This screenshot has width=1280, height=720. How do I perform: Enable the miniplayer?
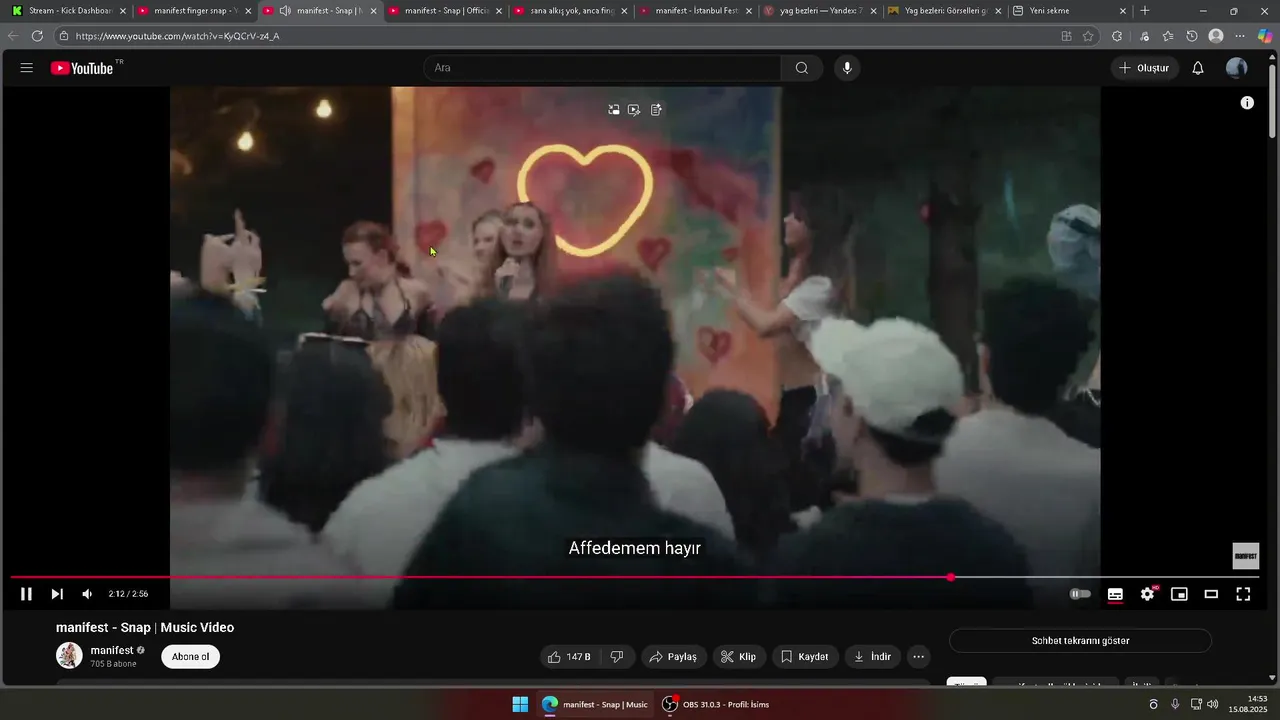(1179, 594)
